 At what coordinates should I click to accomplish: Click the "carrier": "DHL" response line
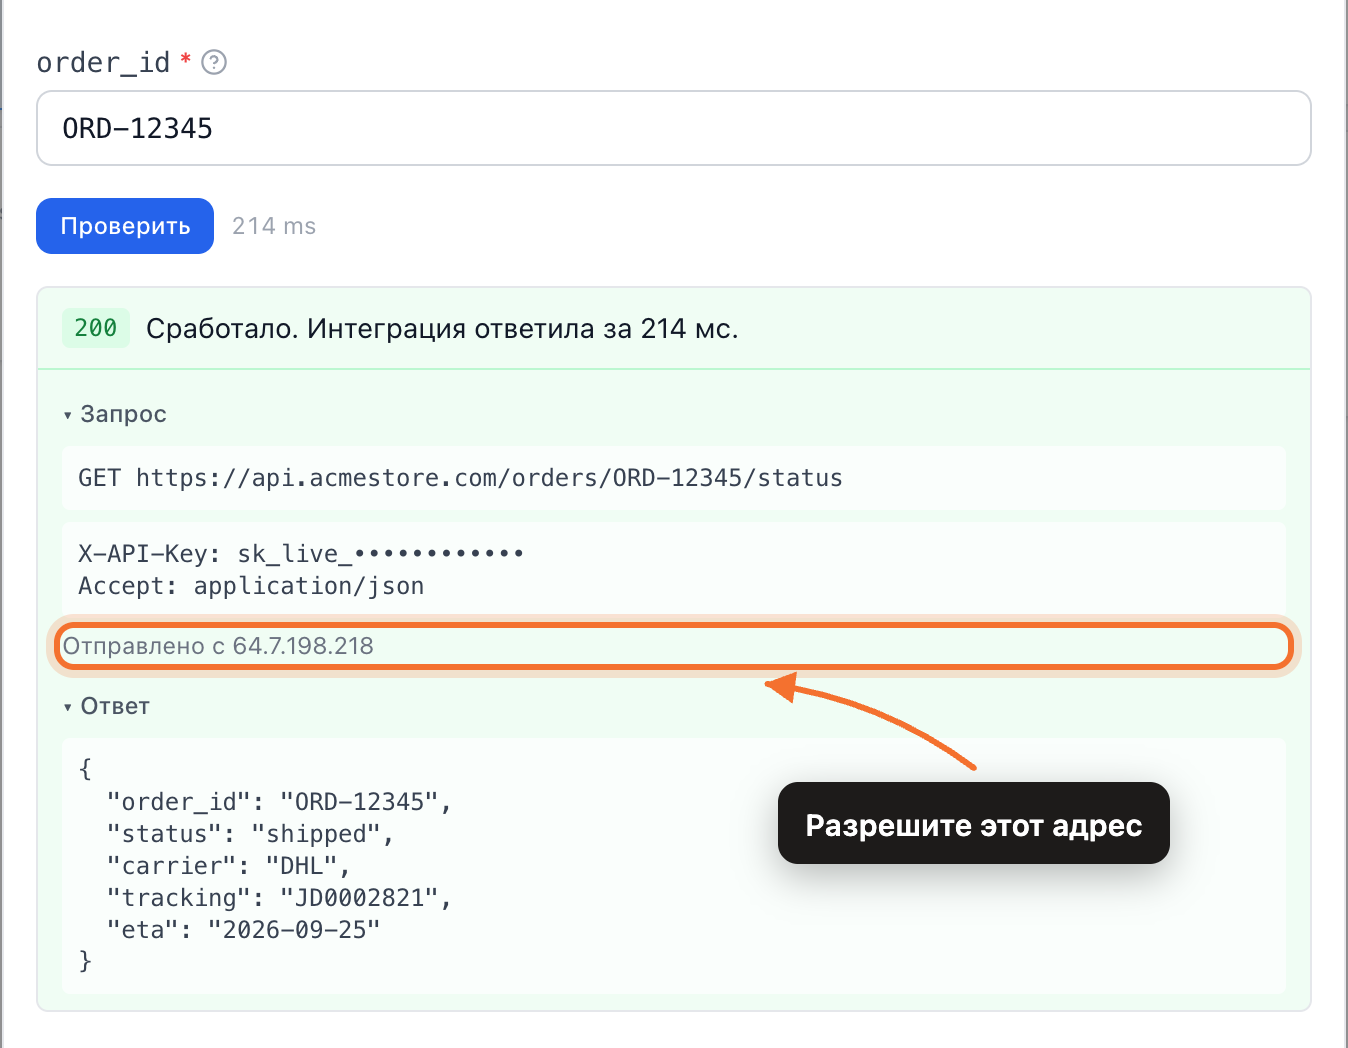coord(228,866)
